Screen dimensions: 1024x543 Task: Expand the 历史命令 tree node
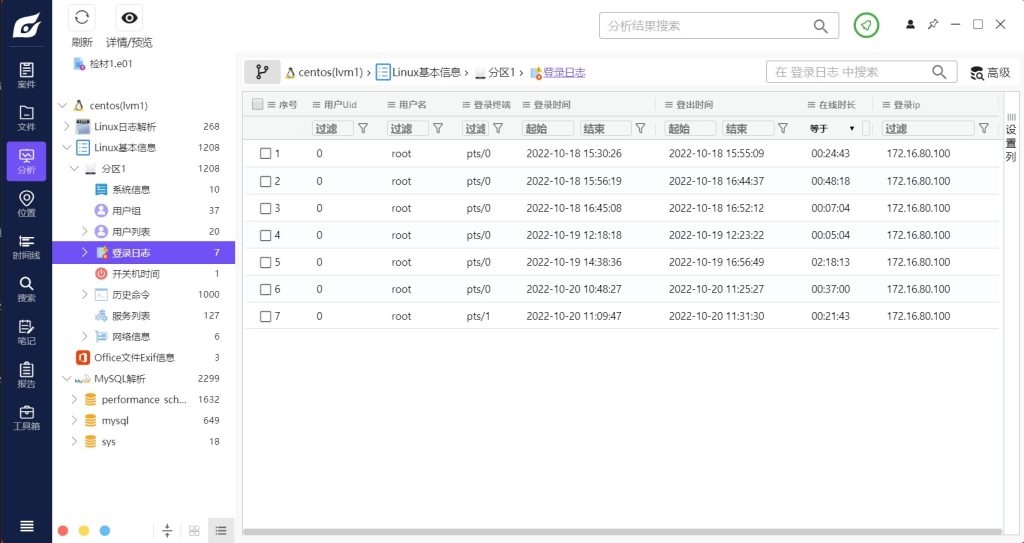84,295
